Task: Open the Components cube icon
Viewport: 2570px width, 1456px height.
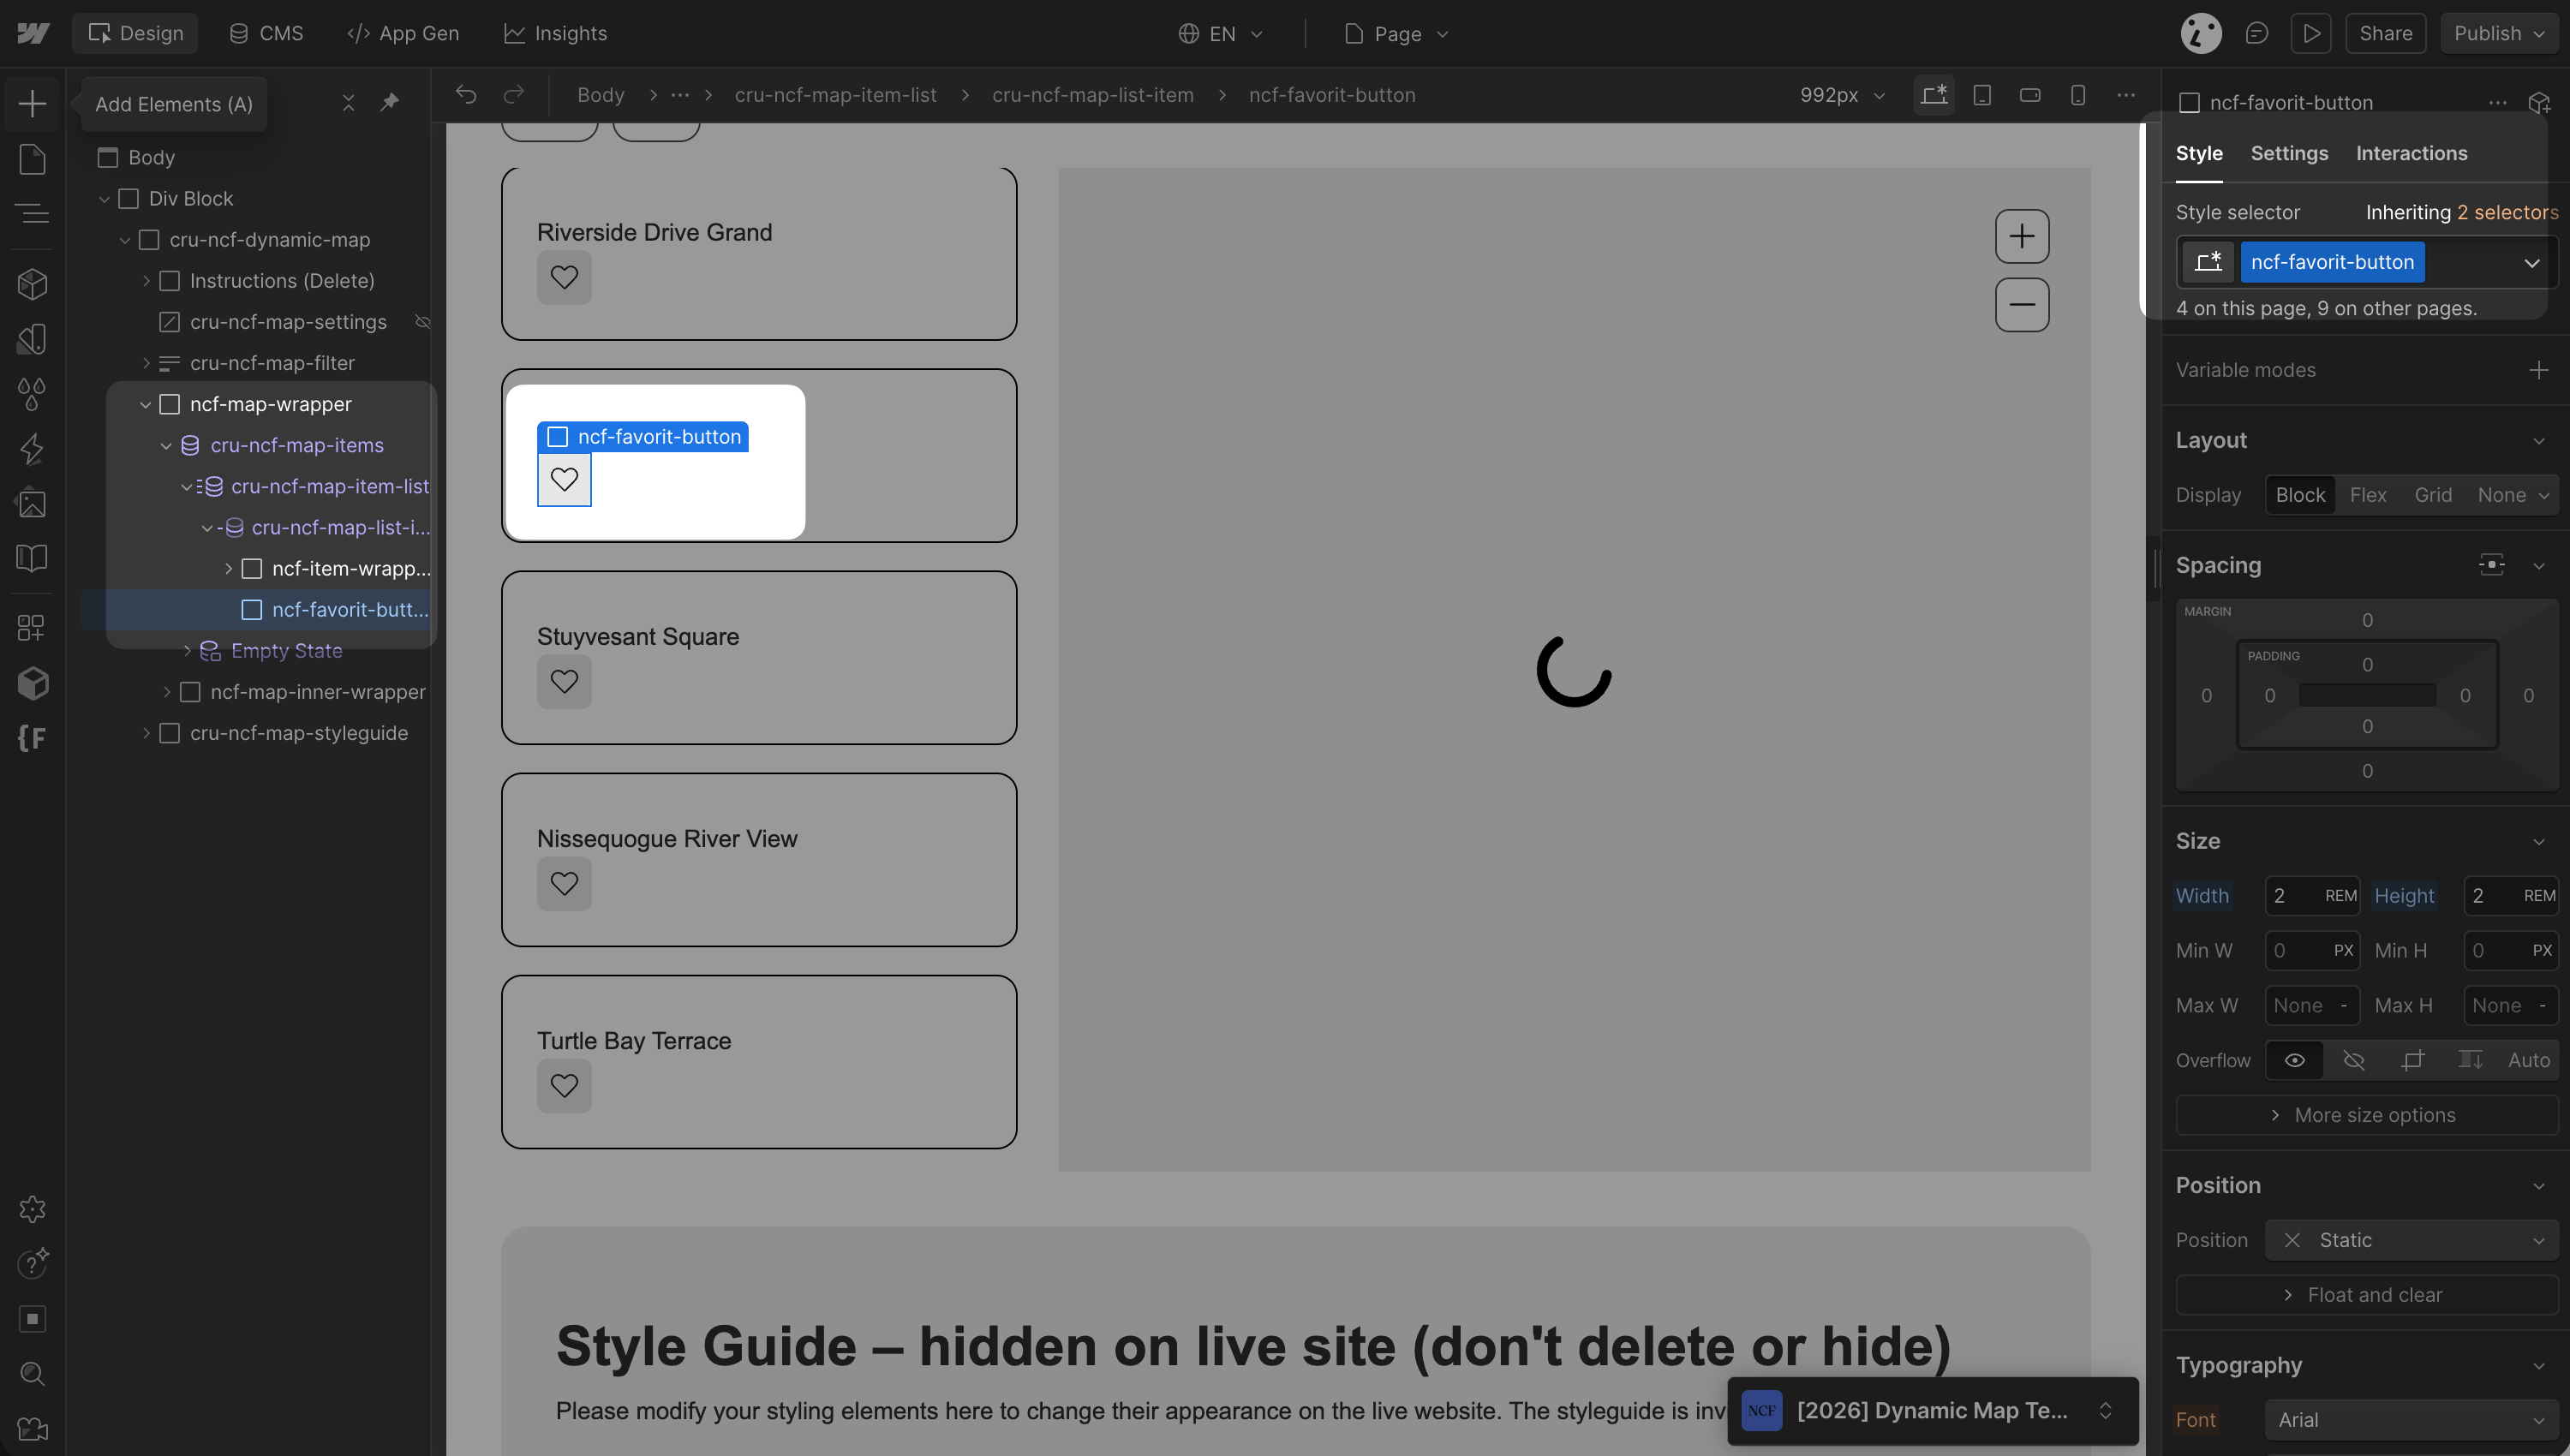Action: [32, 284]
